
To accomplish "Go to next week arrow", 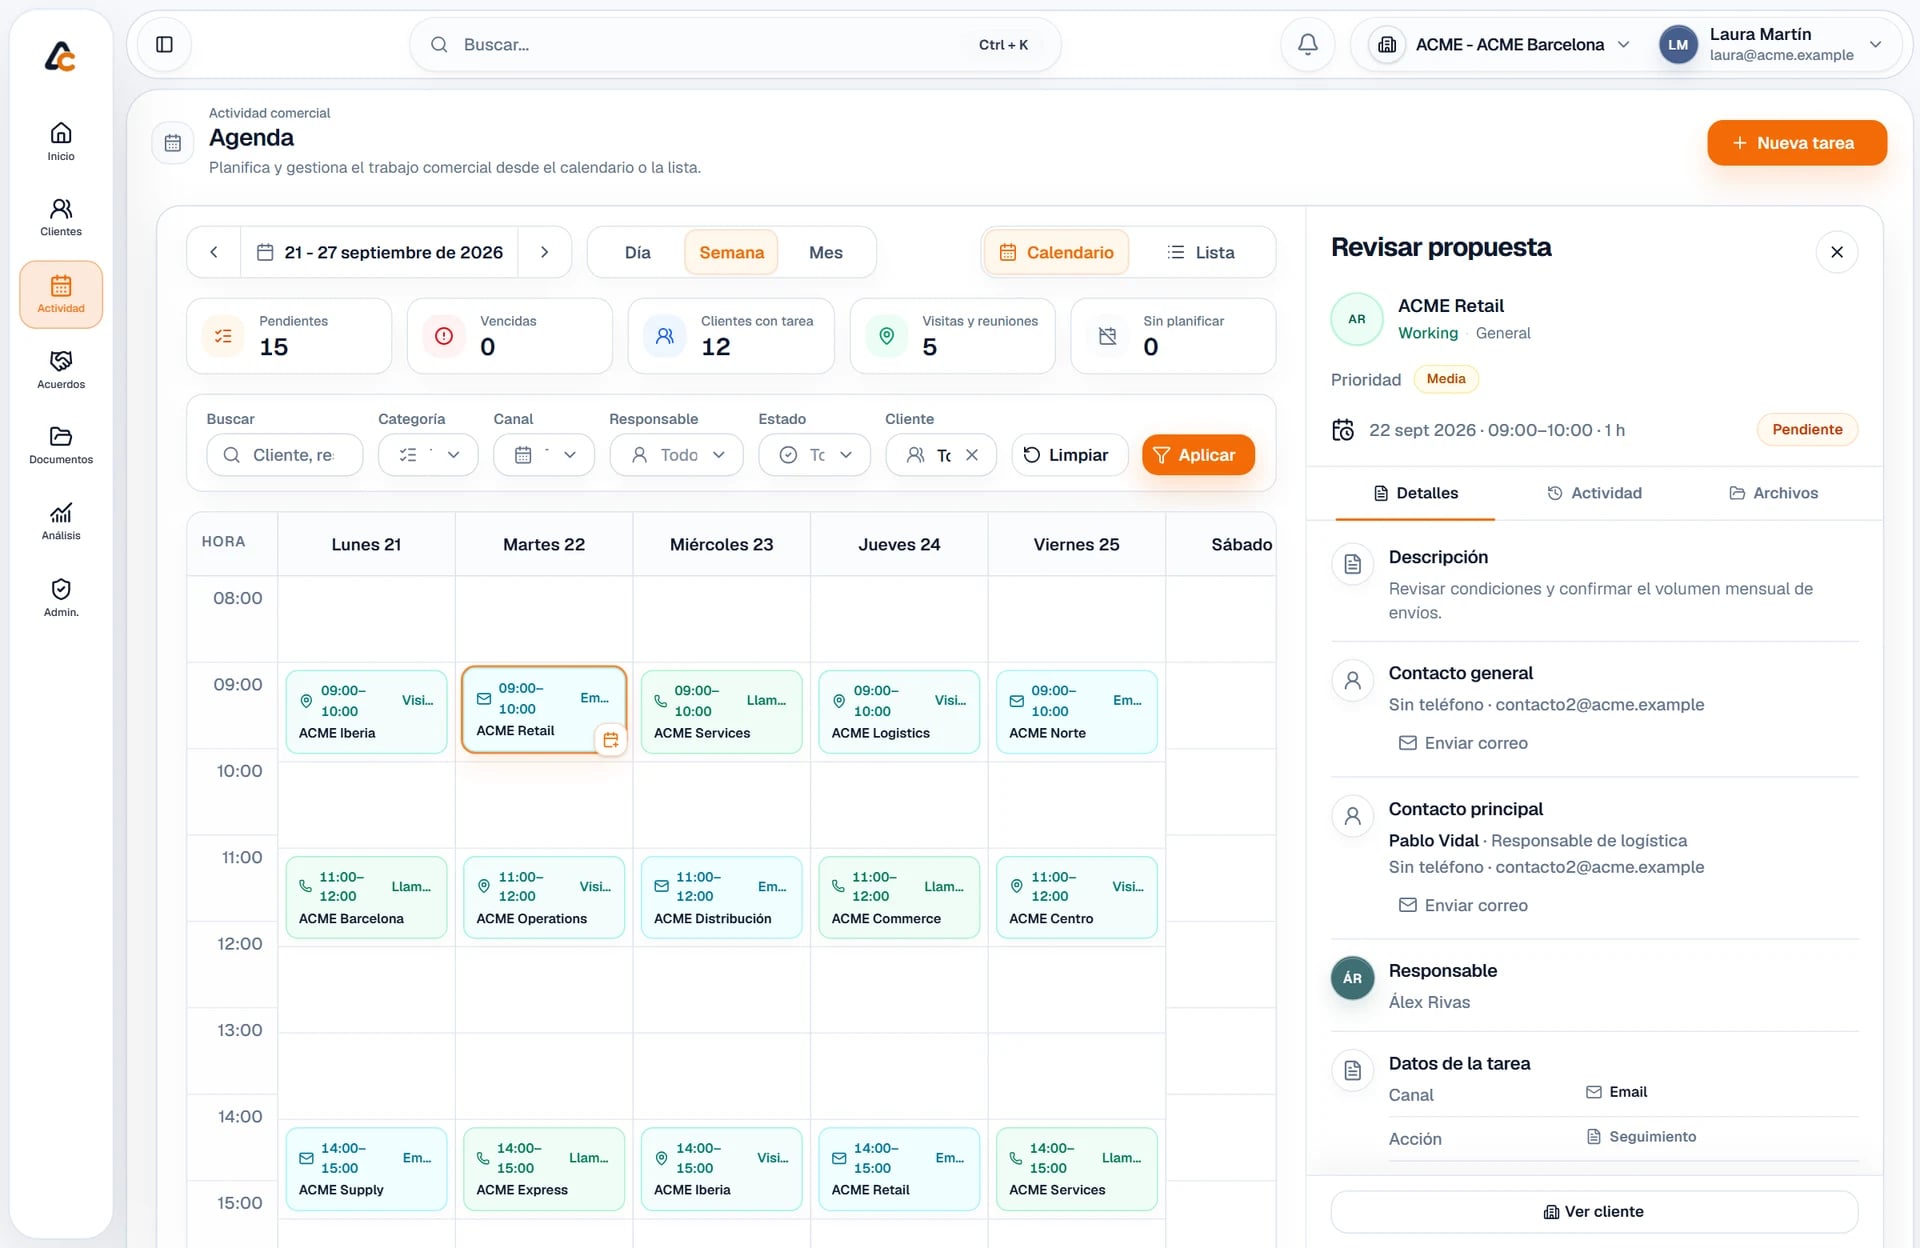I will 544,252.
